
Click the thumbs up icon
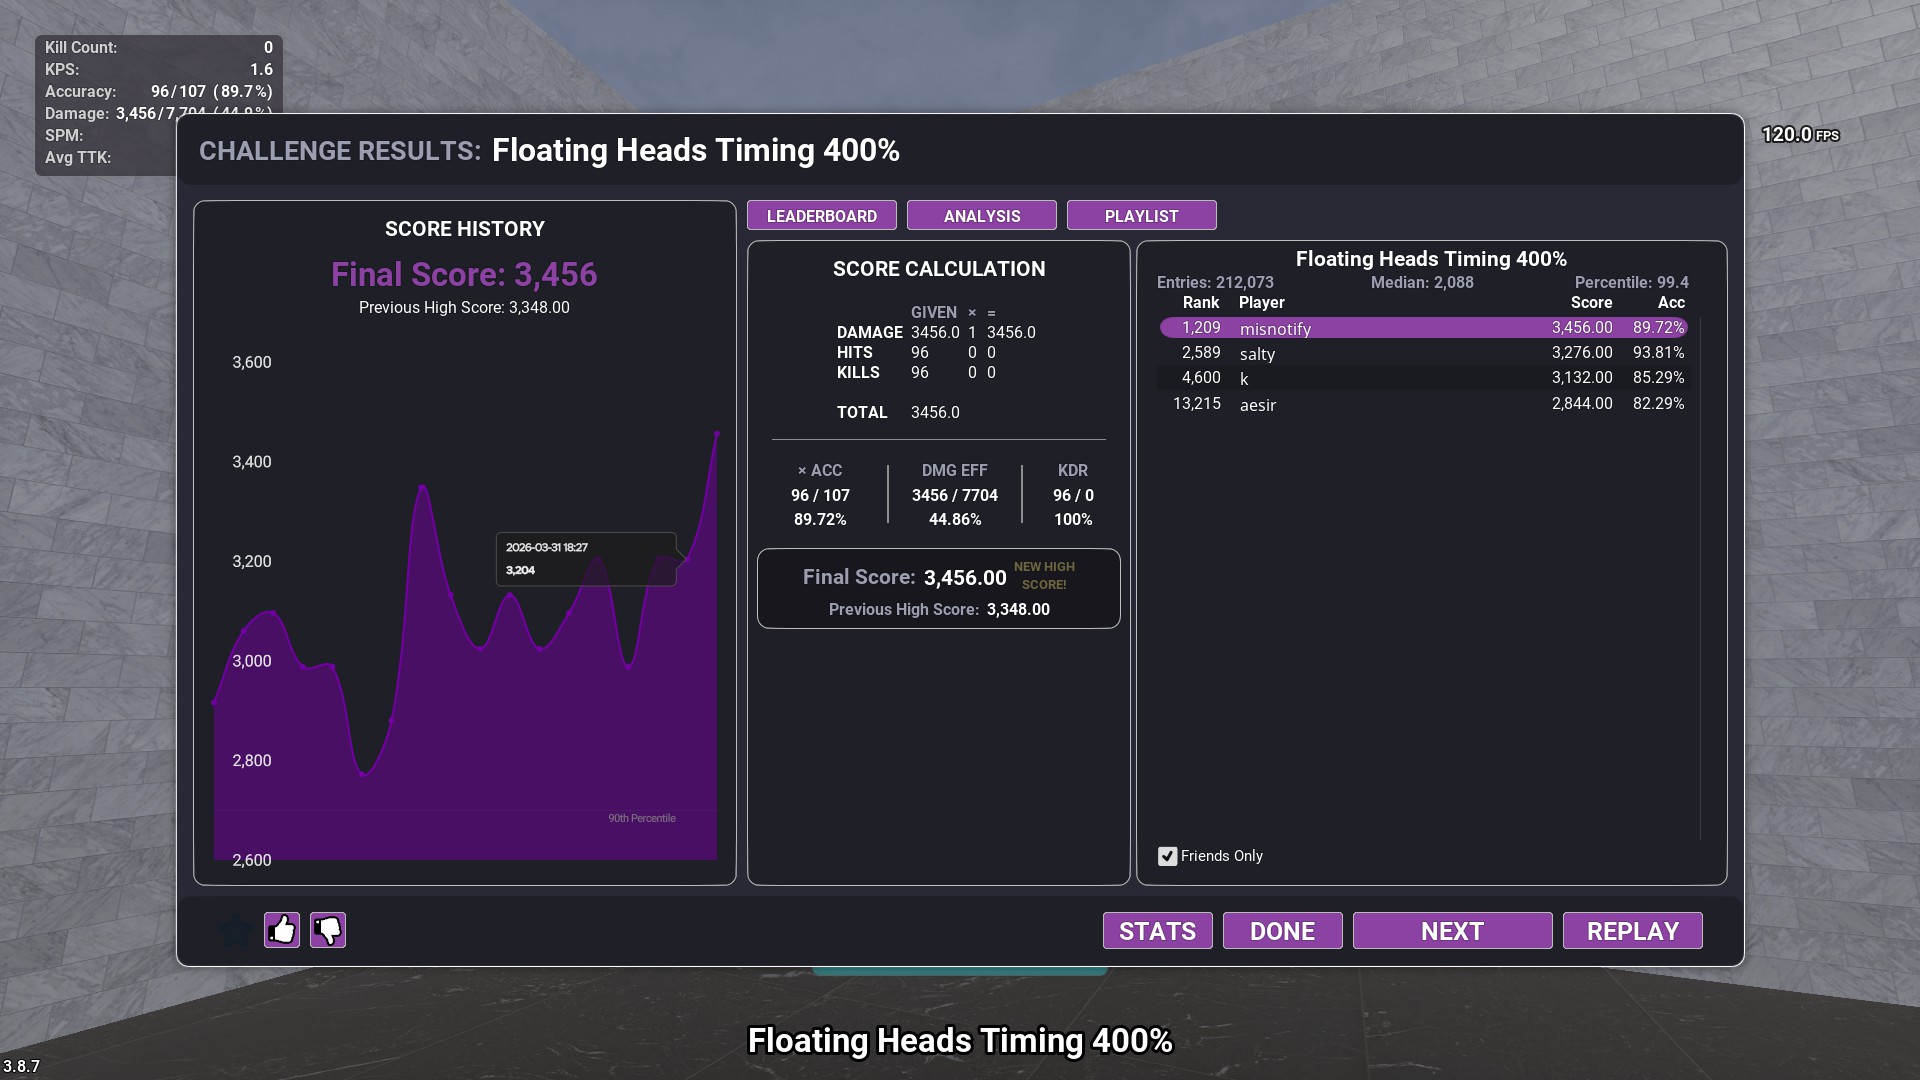[x=282, y=930]
